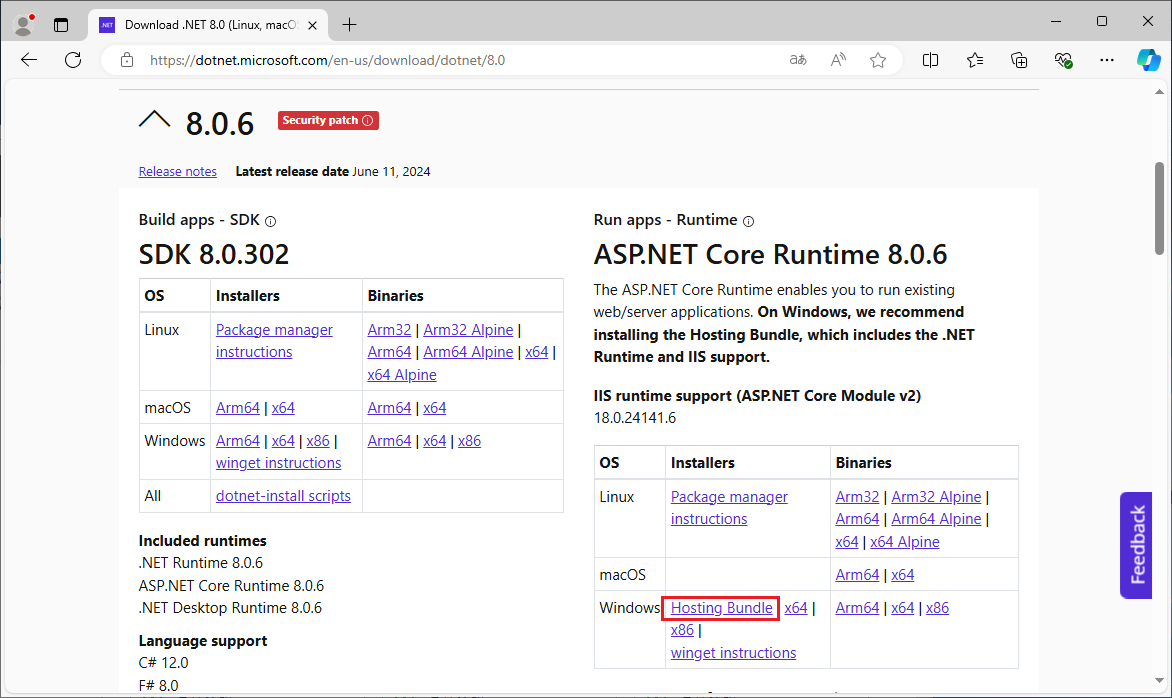Download SDK Linux Arm32 binary
The width and height of the screenshot is (1172, 698).
389,330
